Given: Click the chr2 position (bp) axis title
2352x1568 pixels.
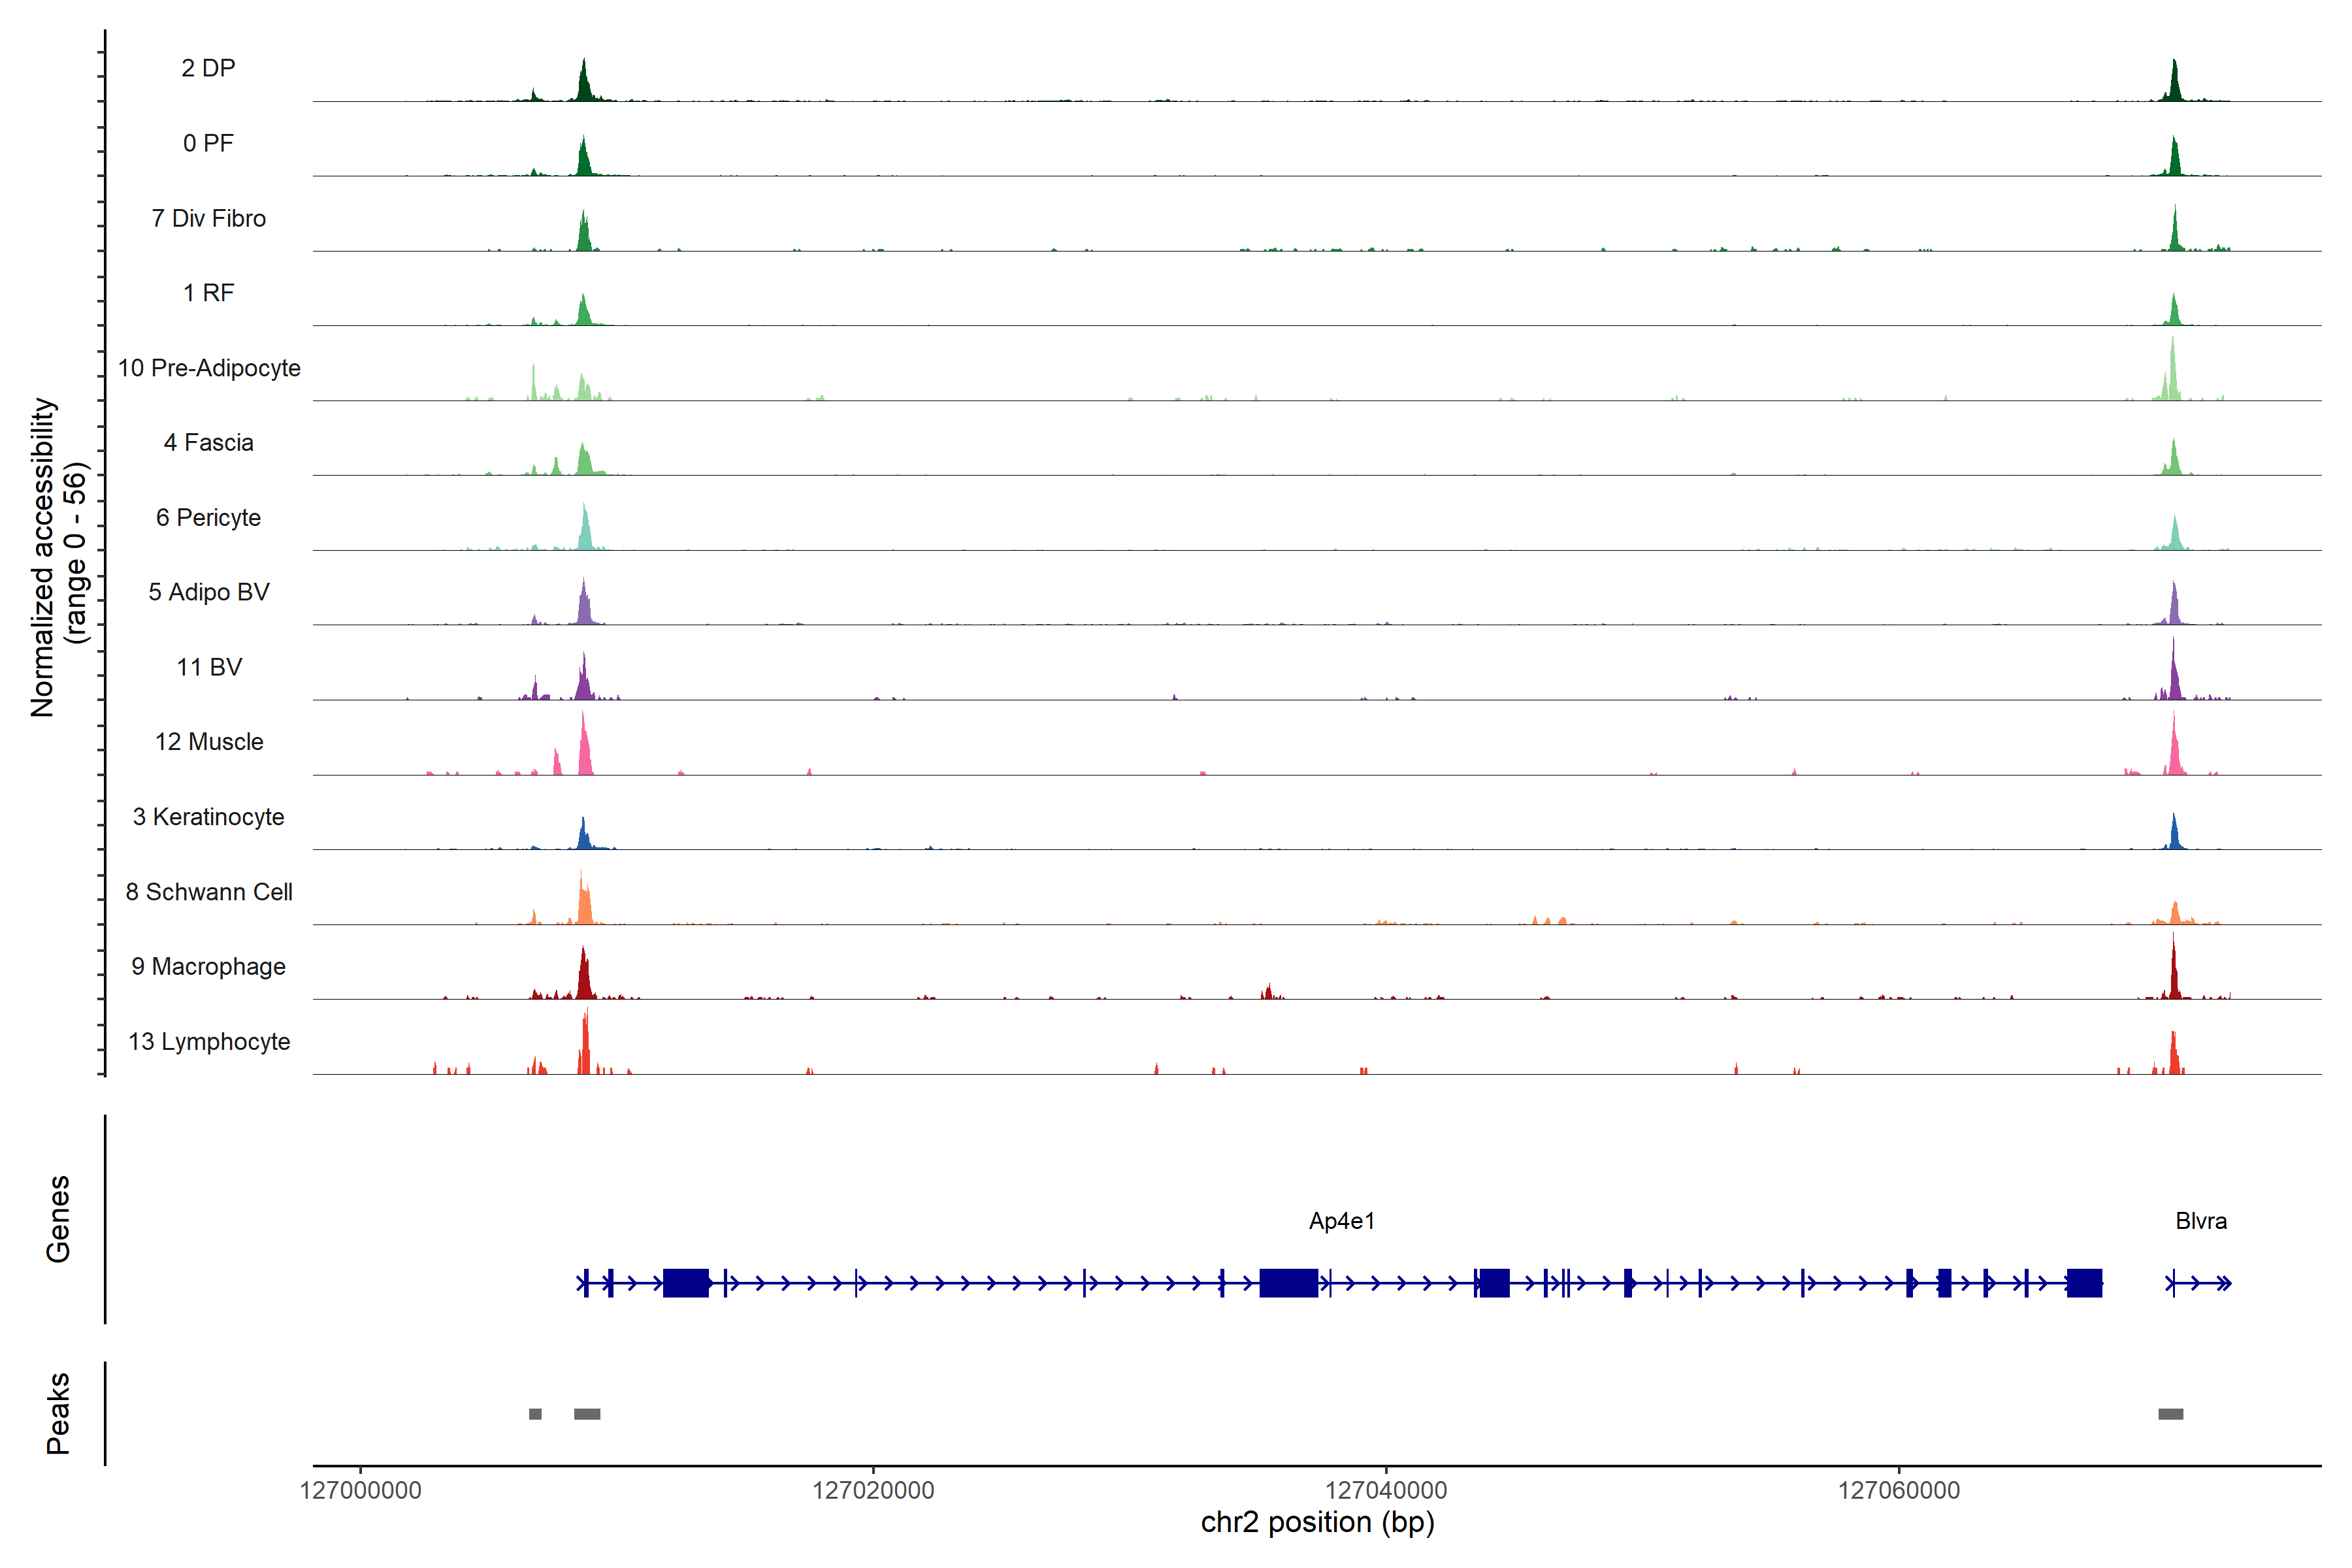Looking at the screenshot, I should [x=1317, y=1522].
